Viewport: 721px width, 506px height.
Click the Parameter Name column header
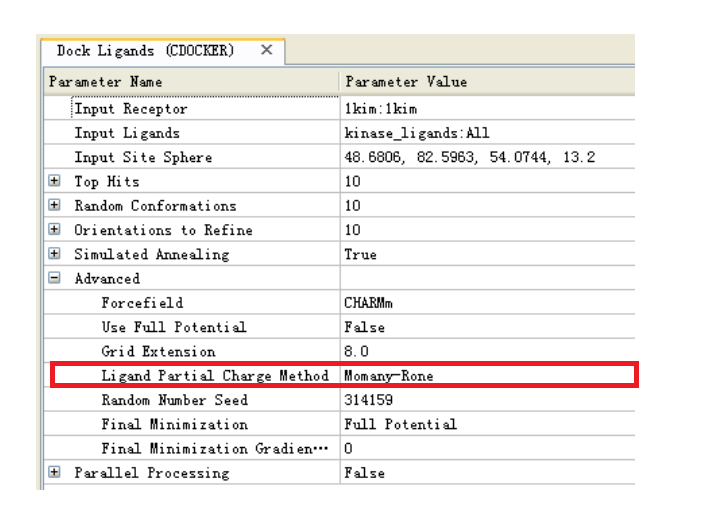point(192,82)
